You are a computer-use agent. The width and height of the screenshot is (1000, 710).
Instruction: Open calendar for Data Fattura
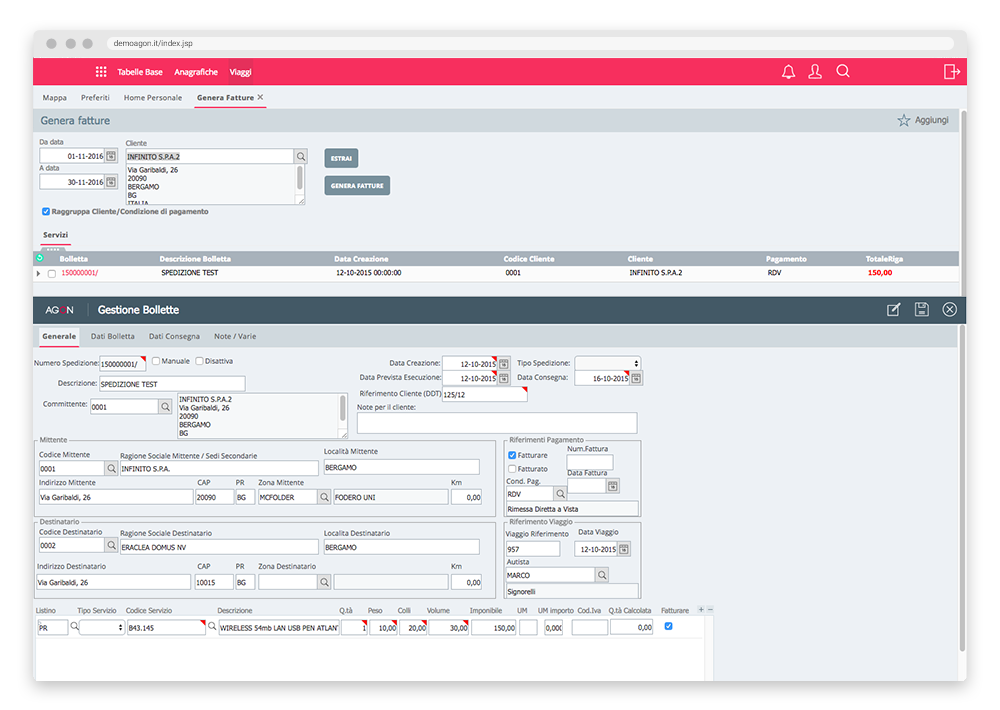[x=613, y=486]
